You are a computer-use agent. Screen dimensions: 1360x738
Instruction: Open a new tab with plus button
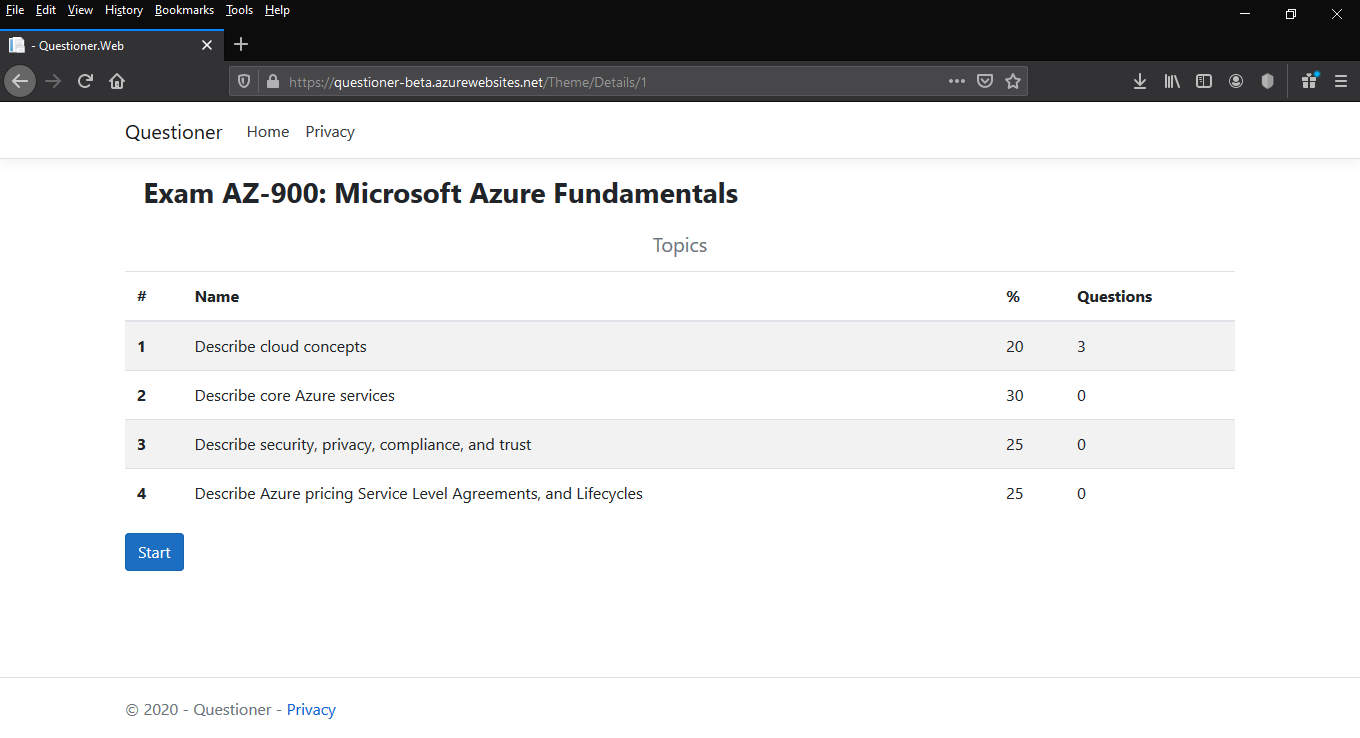pyautogui.click(x=241, y=44)
